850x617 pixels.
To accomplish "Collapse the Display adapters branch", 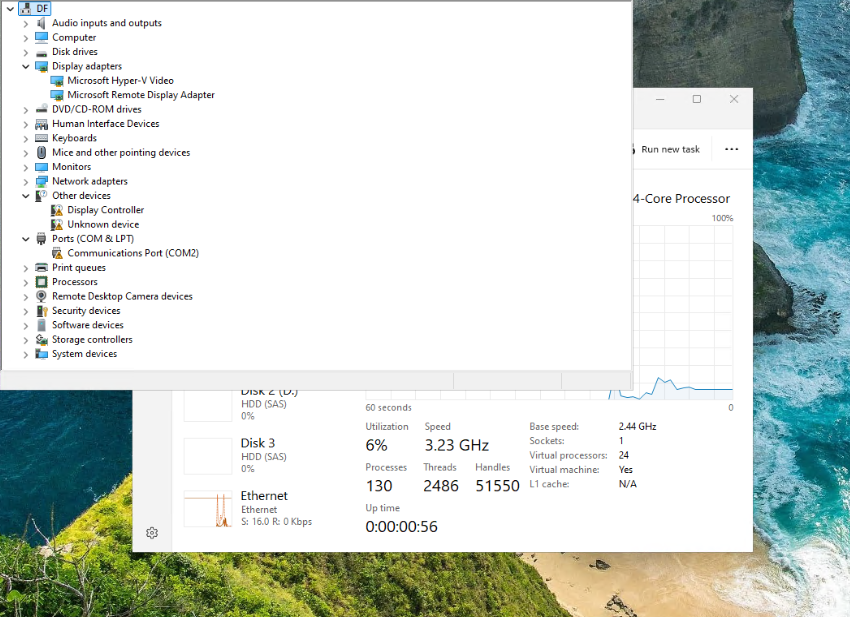I will coord(25,66).
